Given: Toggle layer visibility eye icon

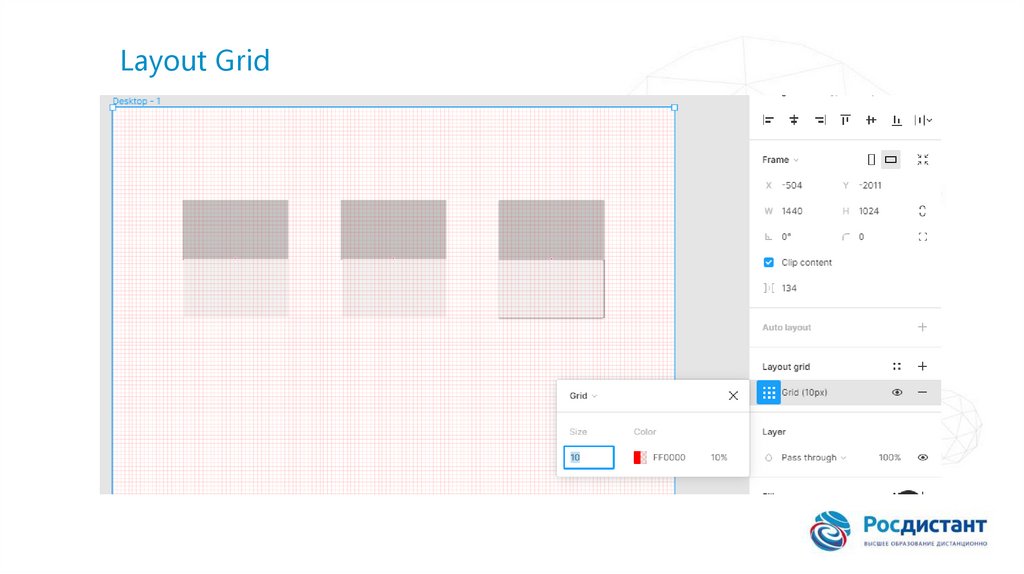Looking at the screenshot, I should pos(922,457).
